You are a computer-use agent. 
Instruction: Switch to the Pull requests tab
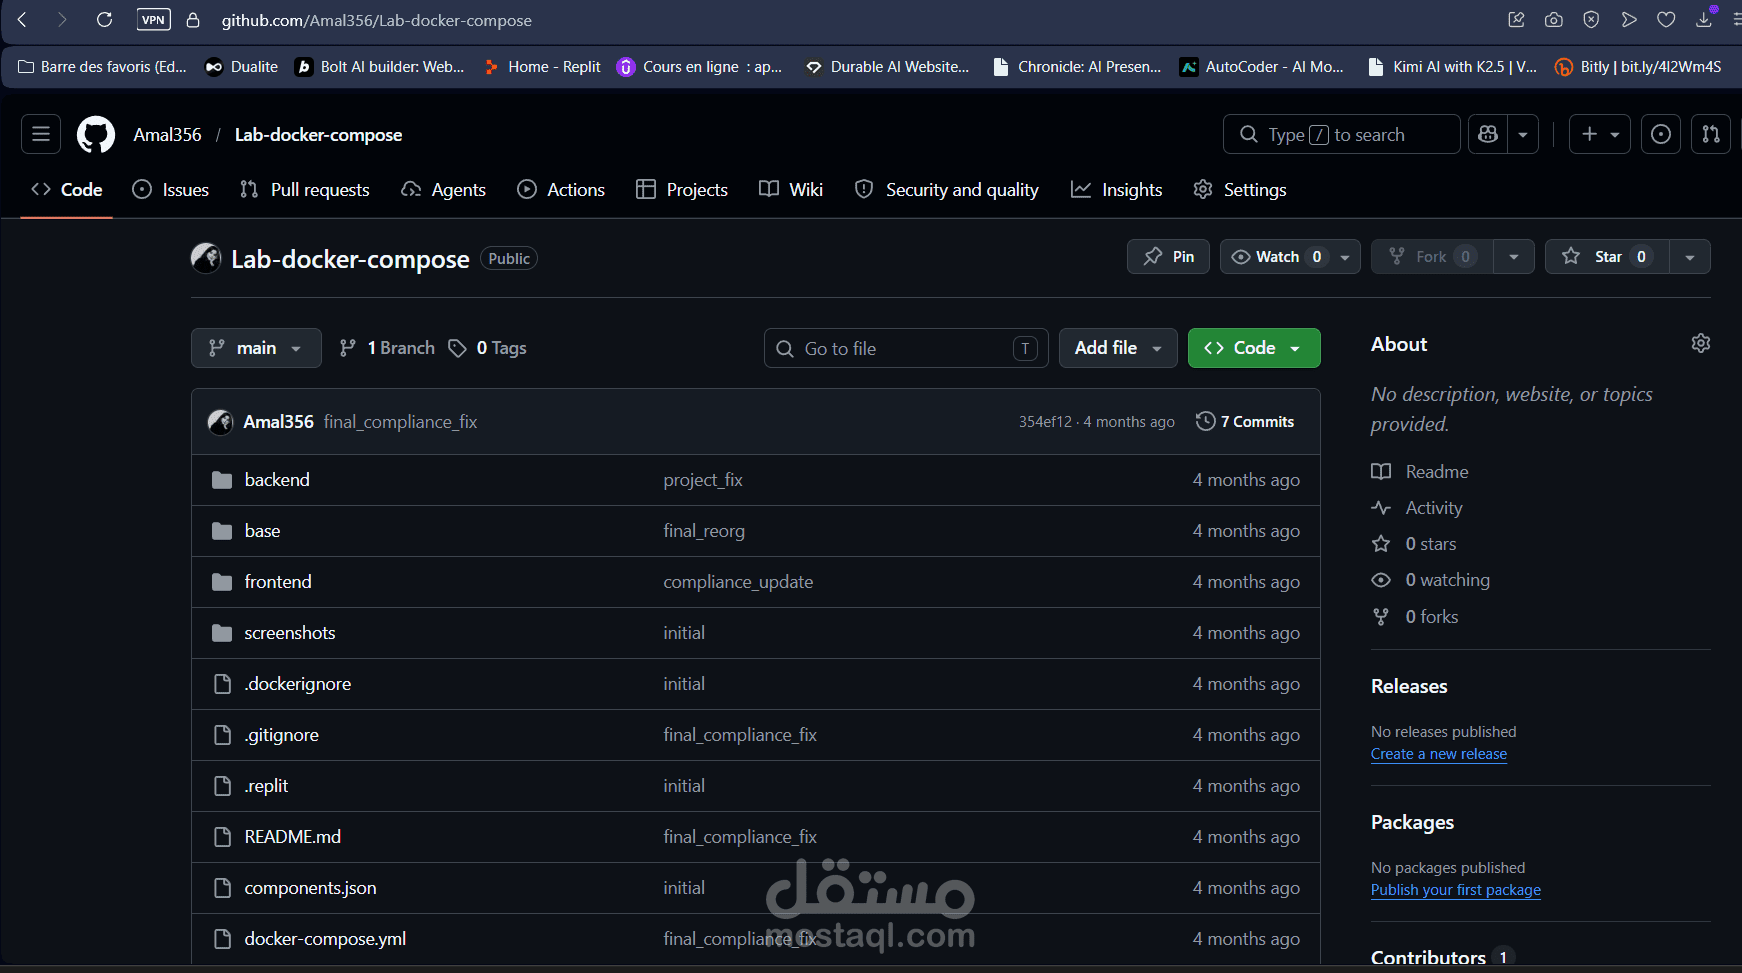305,190
